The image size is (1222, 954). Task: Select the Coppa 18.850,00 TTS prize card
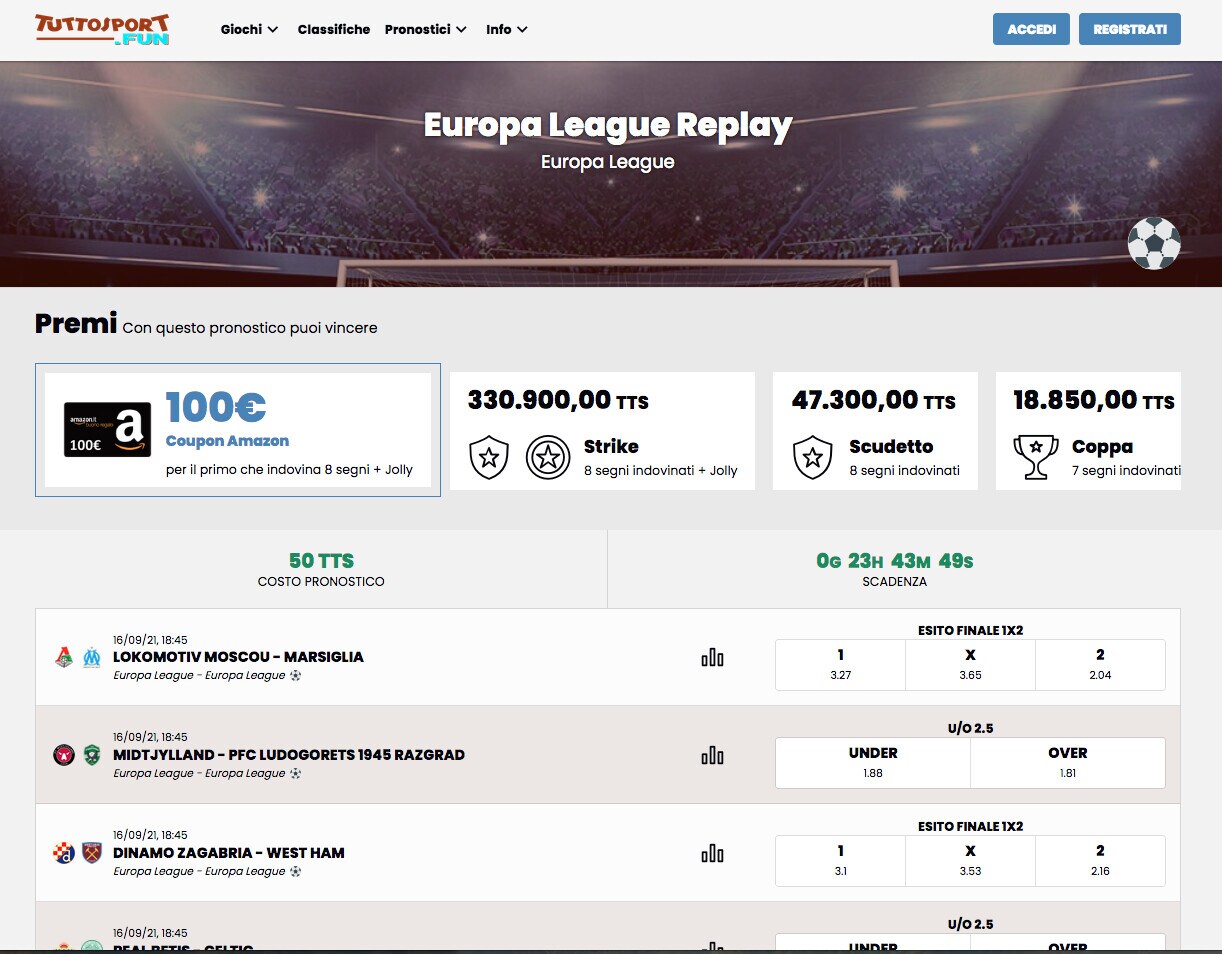(x=1088, y=431)
